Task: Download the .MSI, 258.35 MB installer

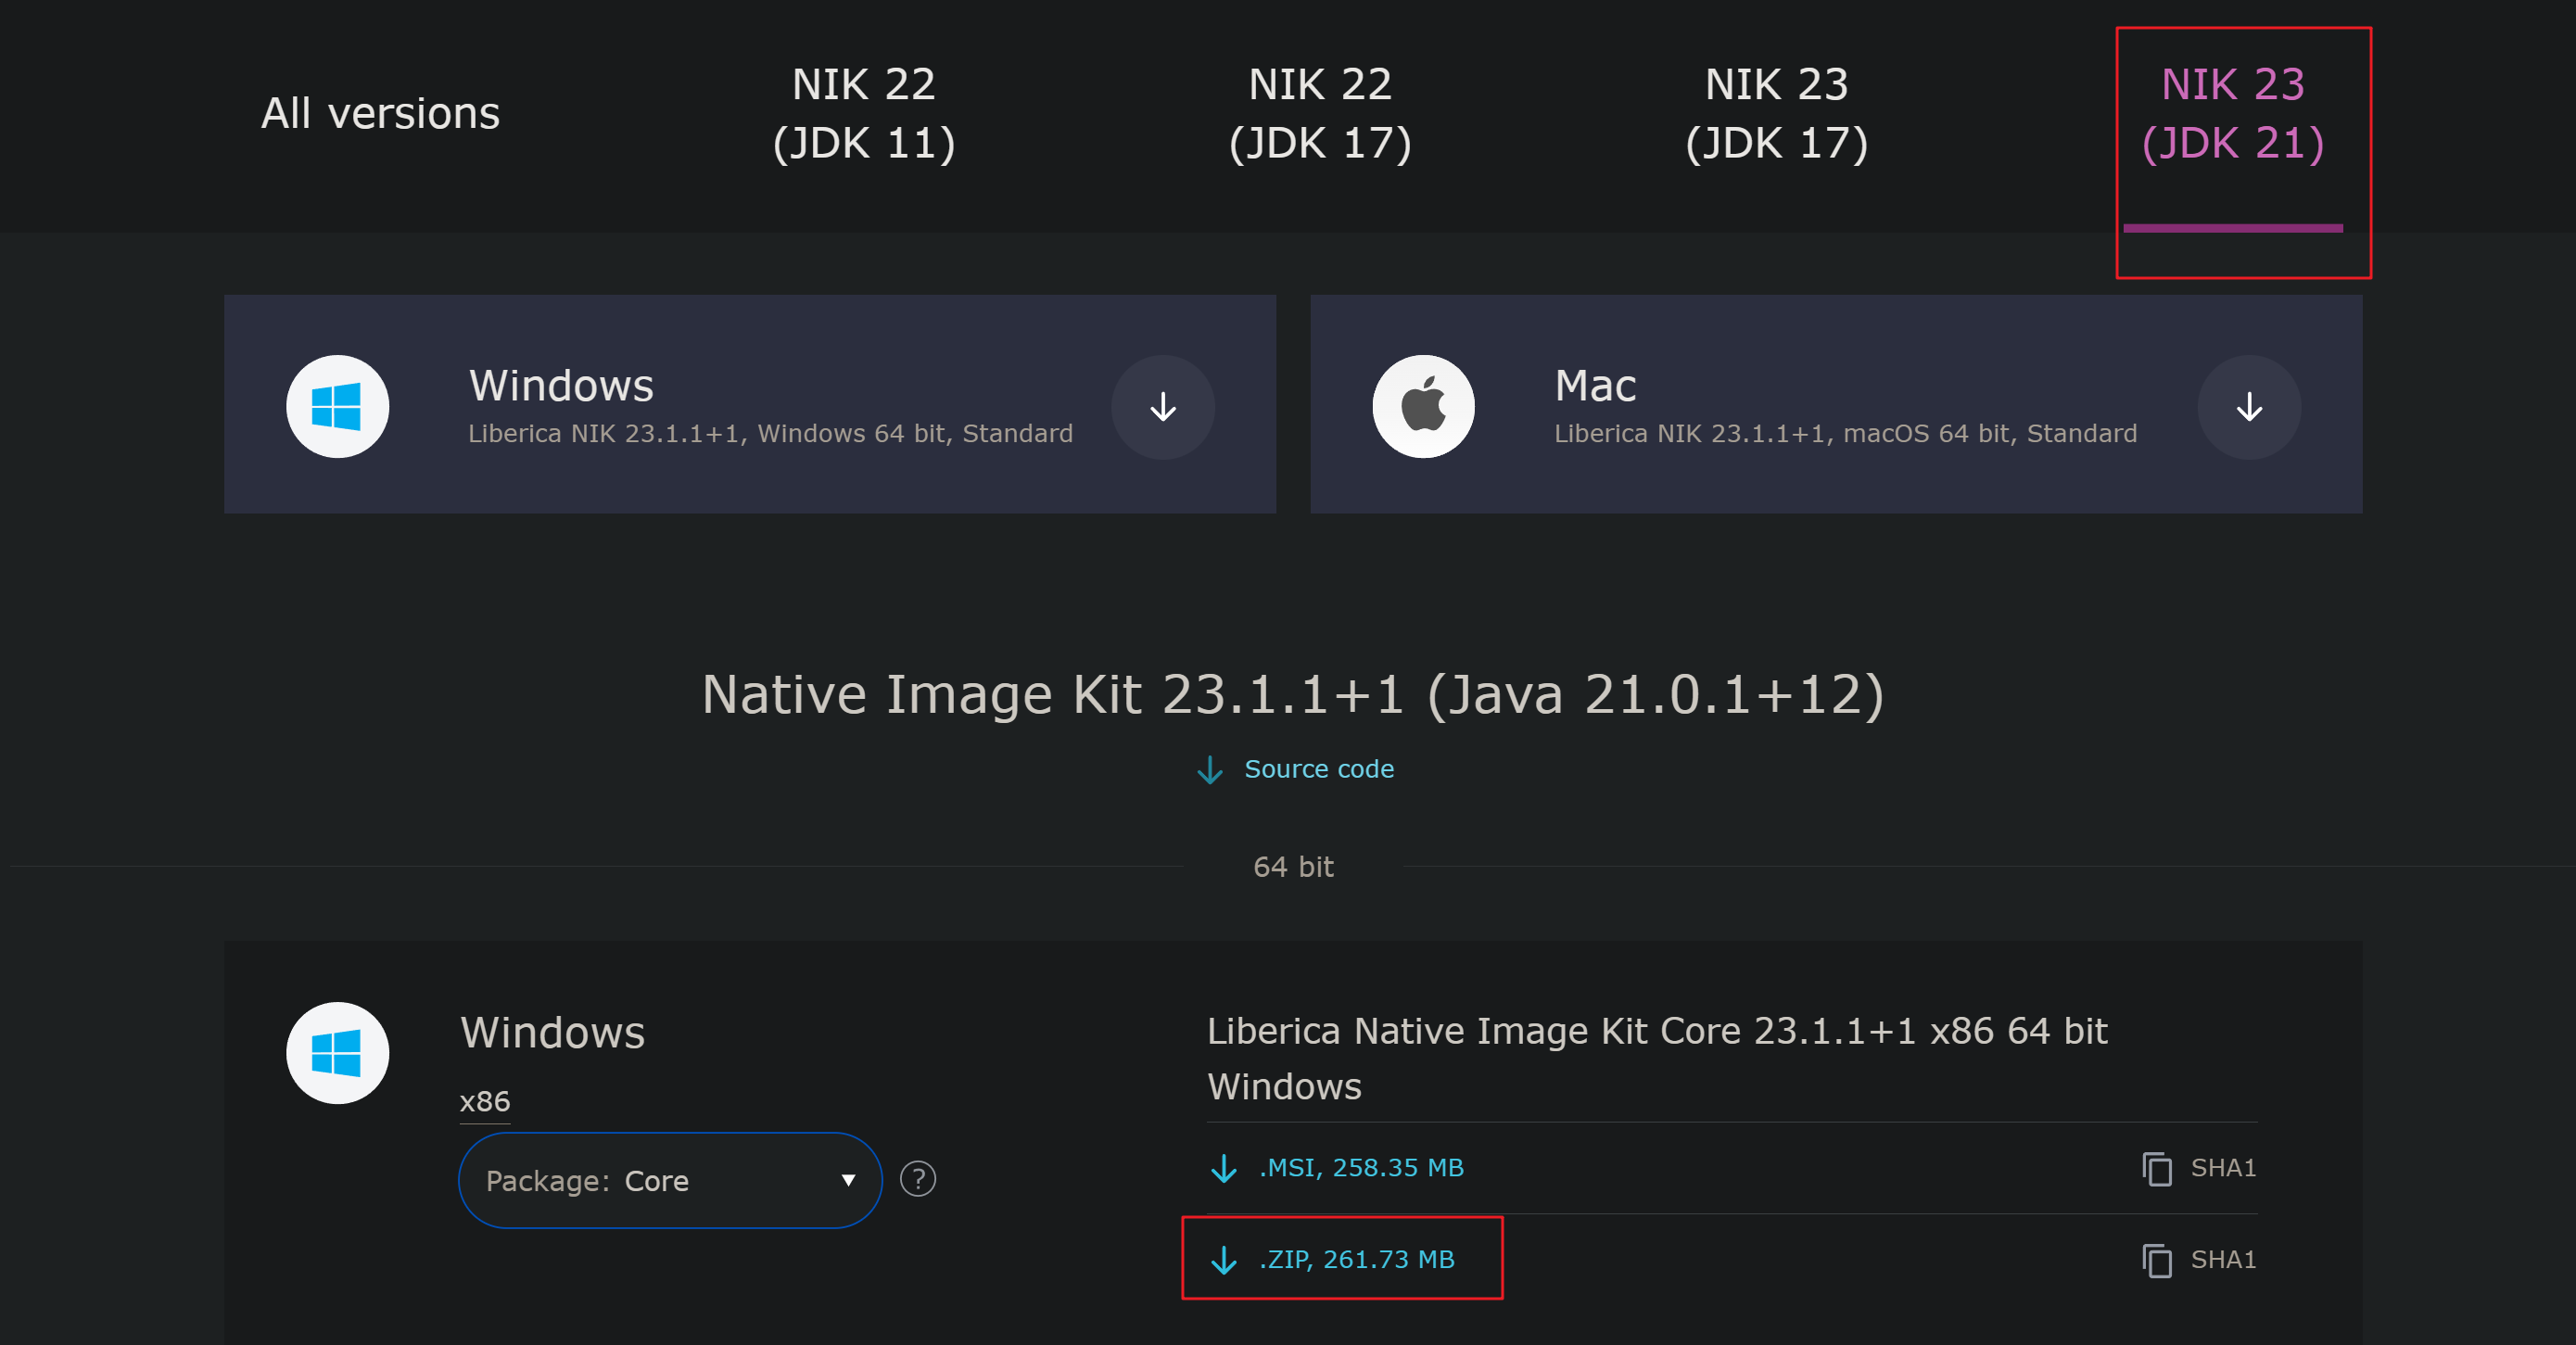Action: click(x=1361, y=1167)
